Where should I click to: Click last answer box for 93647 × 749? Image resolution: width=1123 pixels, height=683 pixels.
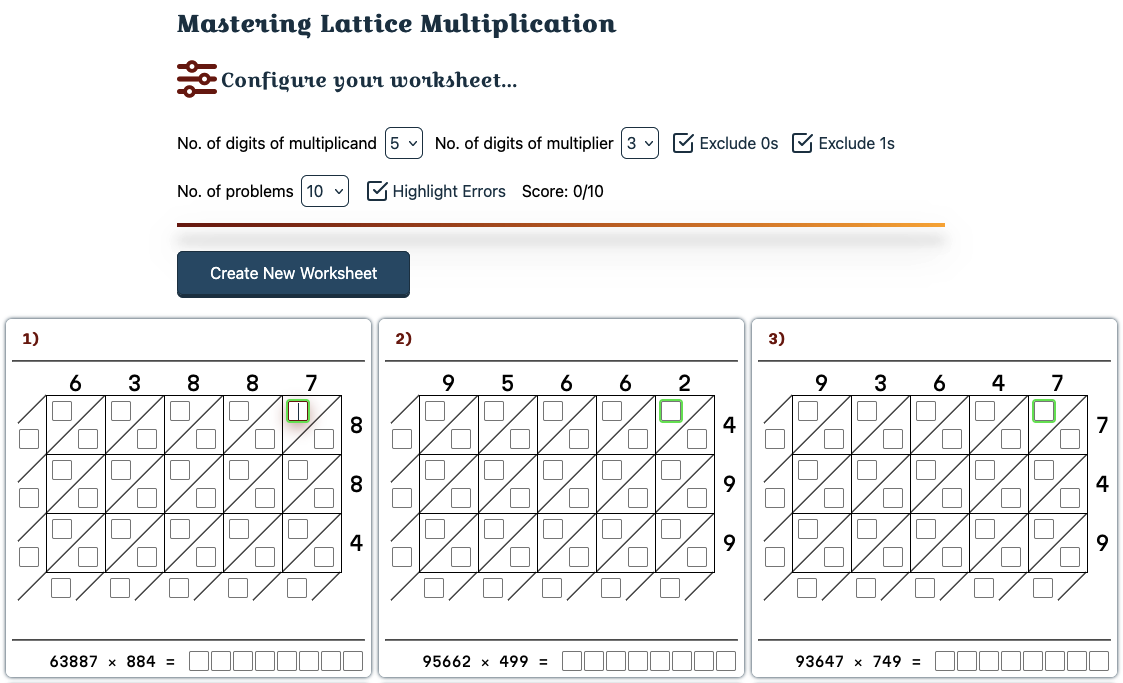(1099, 661)
